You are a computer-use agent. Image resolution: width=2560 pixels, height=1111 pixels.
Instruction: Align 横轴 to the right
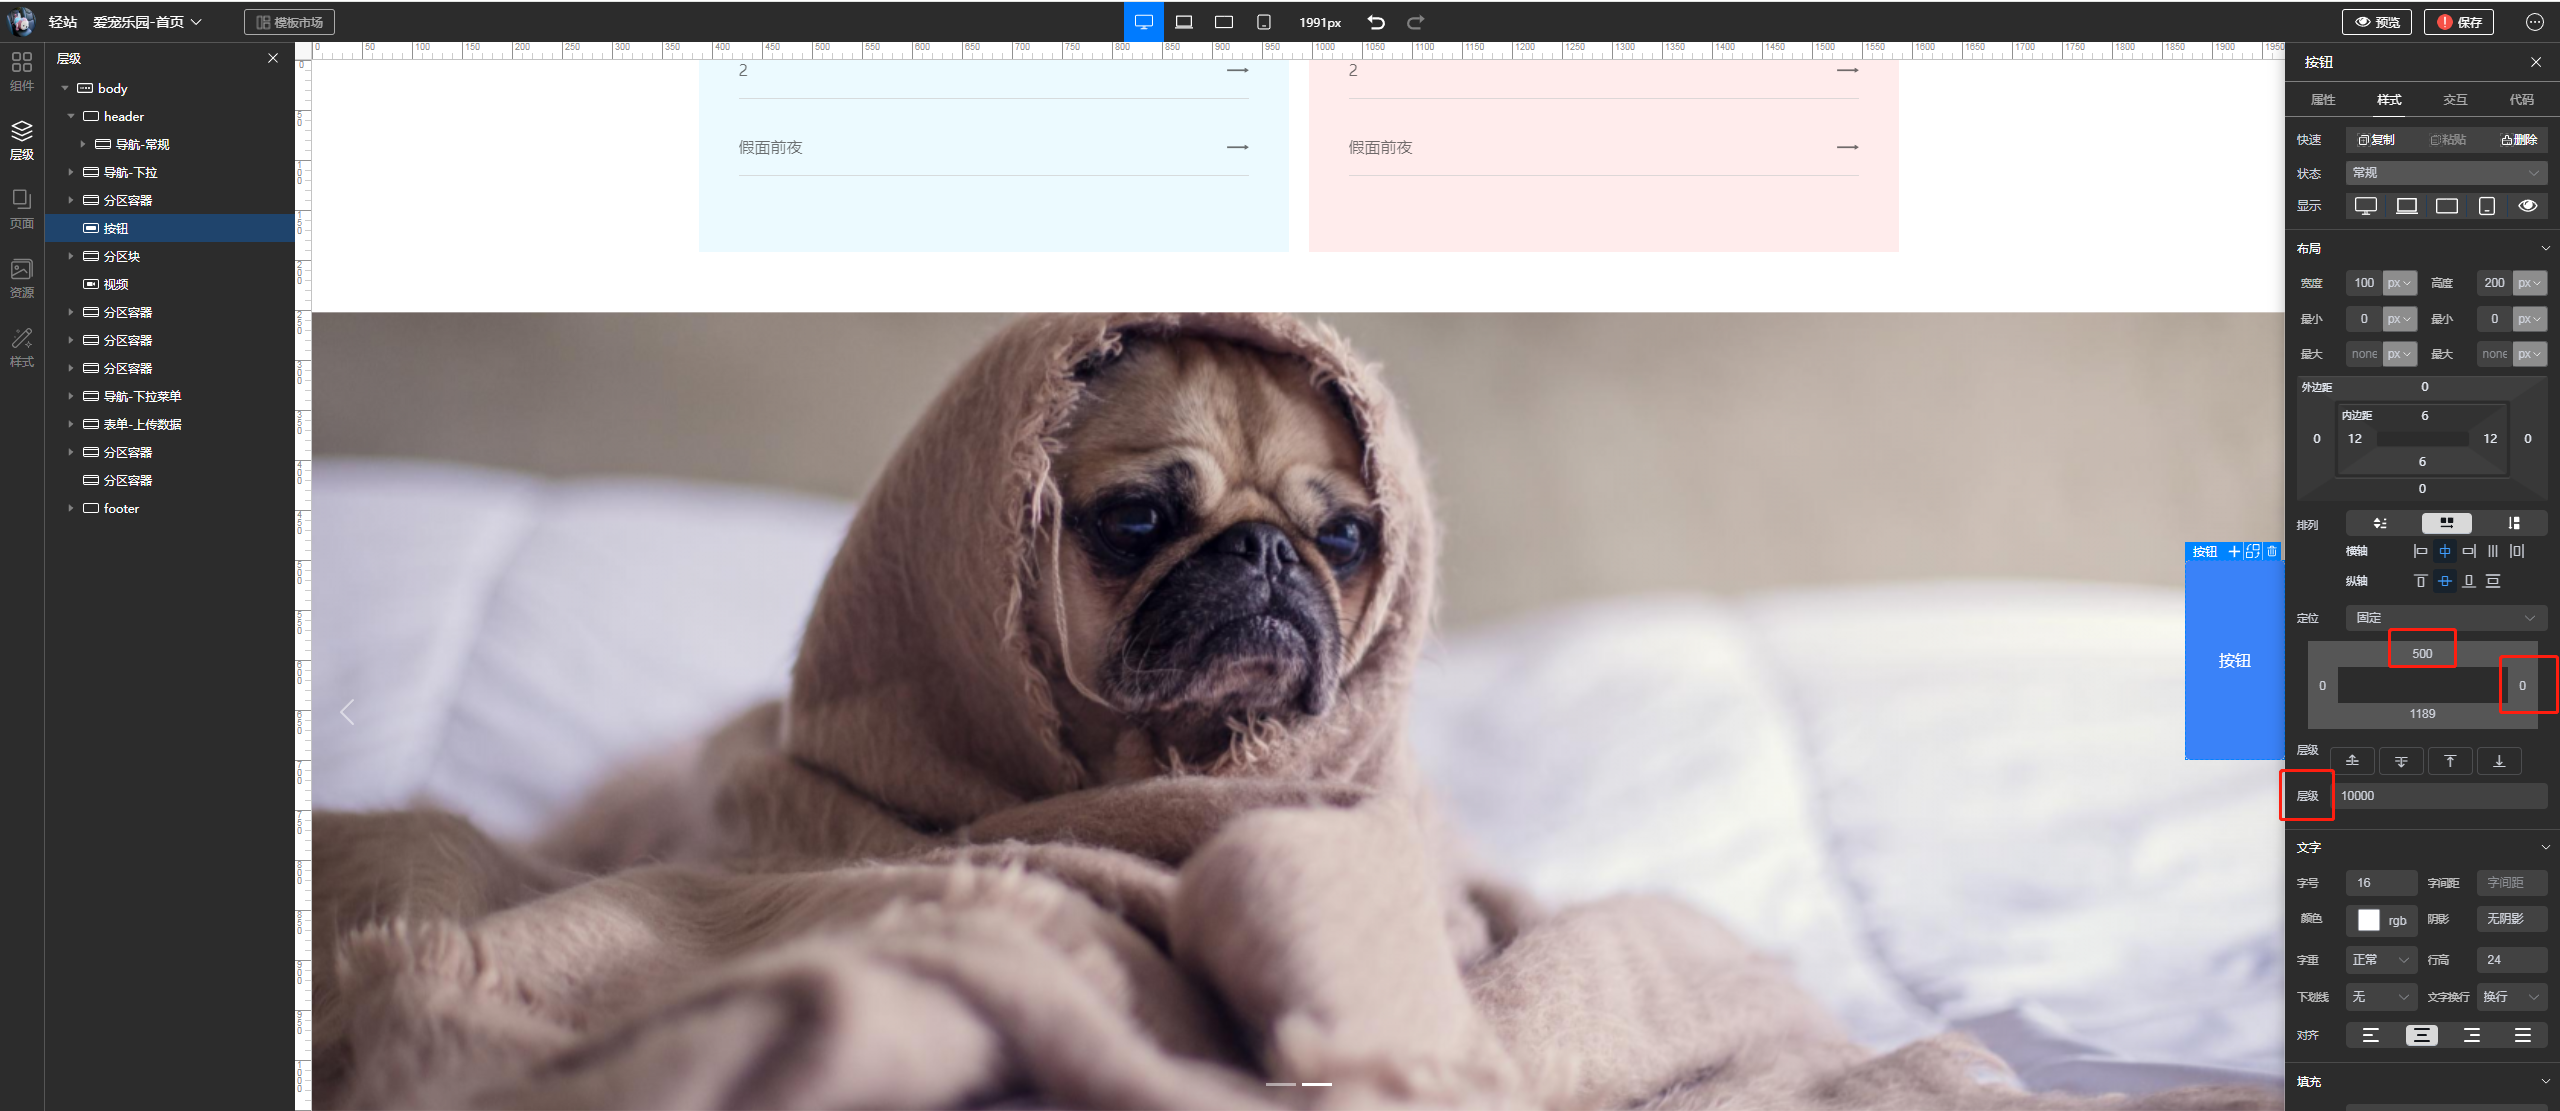2469,551
